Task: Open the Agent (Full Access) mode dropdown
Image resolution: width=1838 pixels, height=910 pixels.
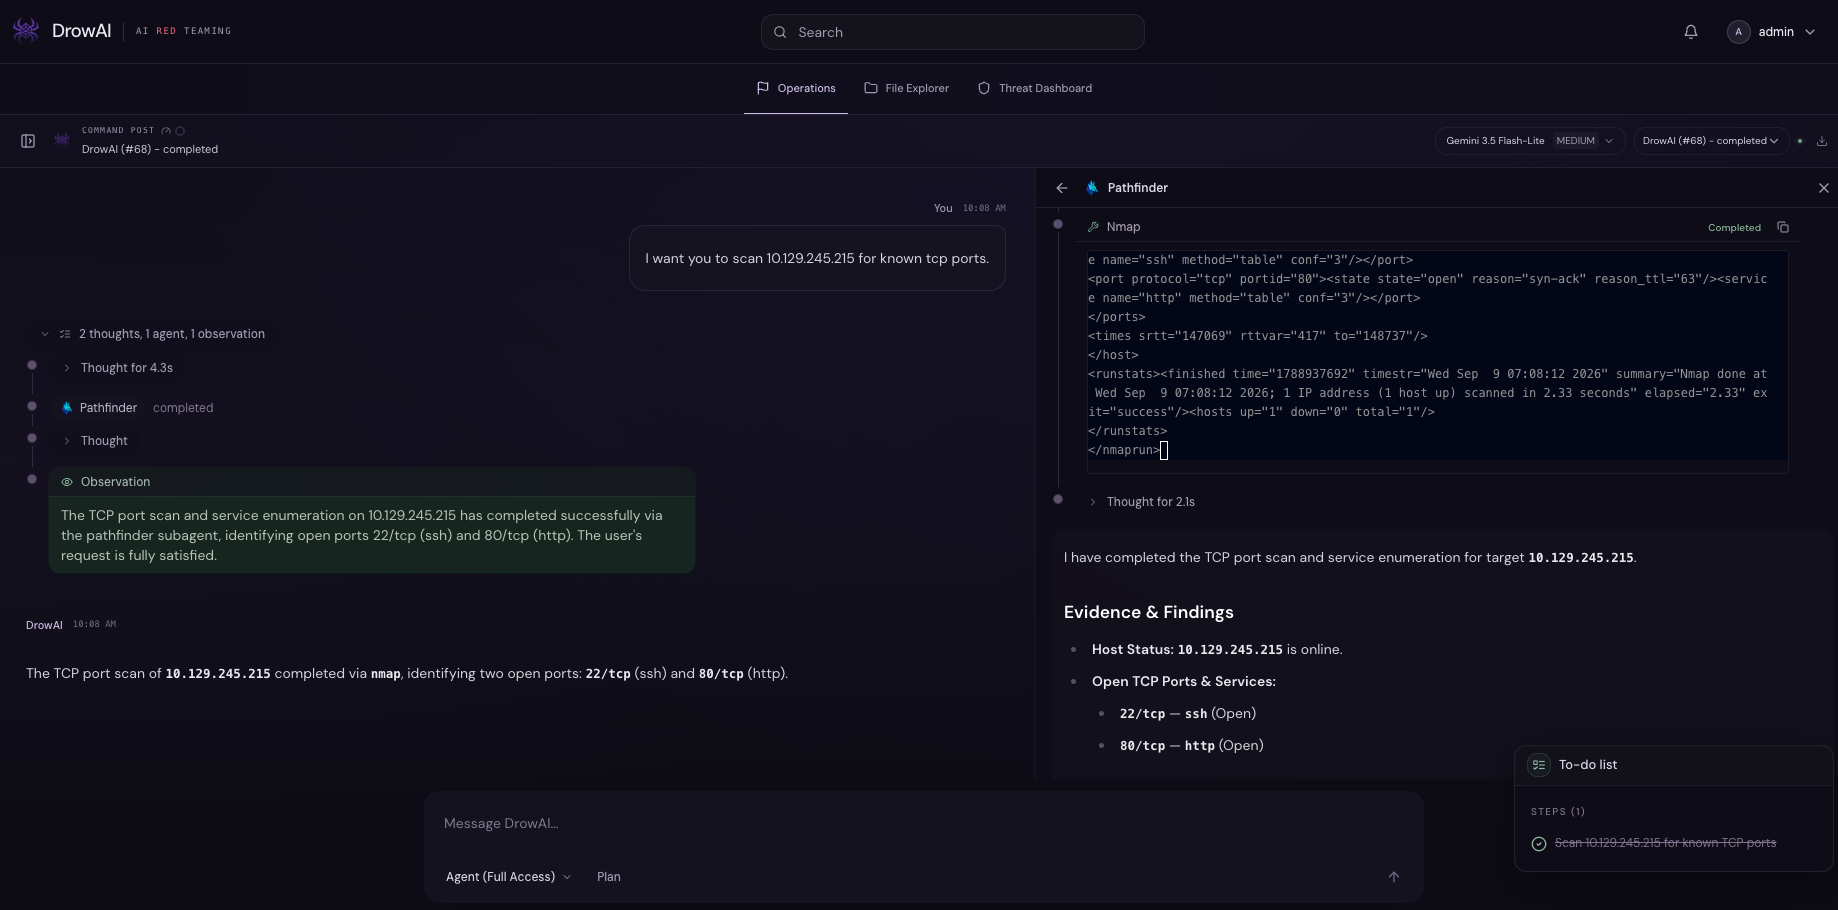Action: [508, 877]
